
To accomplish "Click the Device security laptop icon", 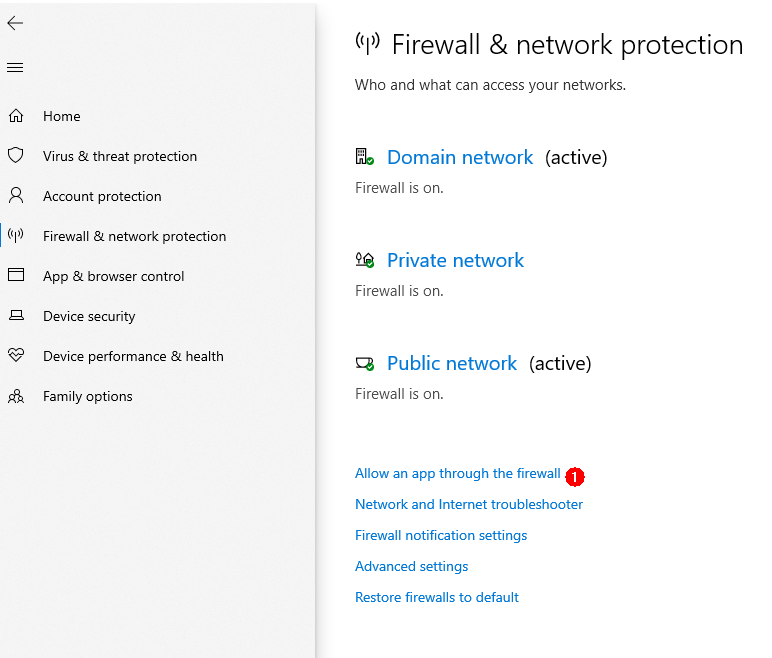I will pos(15,316).
